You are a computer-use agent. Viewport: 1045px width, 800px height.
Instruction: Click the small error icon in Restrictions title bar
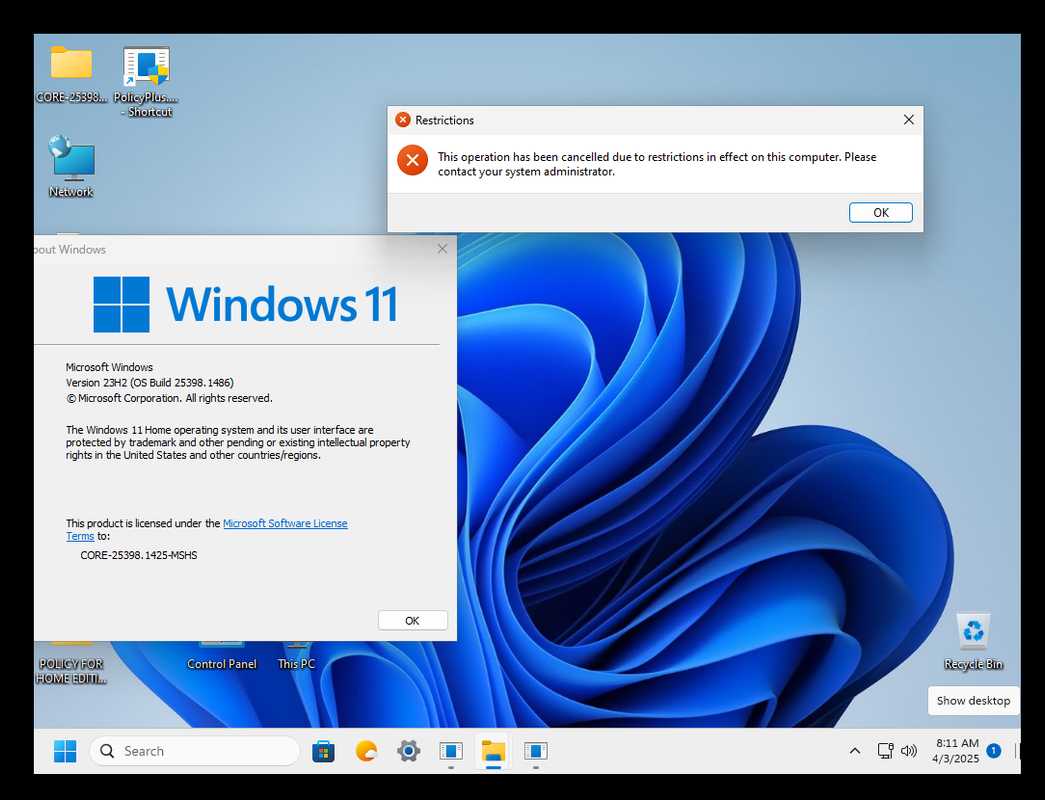click(403, 120)
